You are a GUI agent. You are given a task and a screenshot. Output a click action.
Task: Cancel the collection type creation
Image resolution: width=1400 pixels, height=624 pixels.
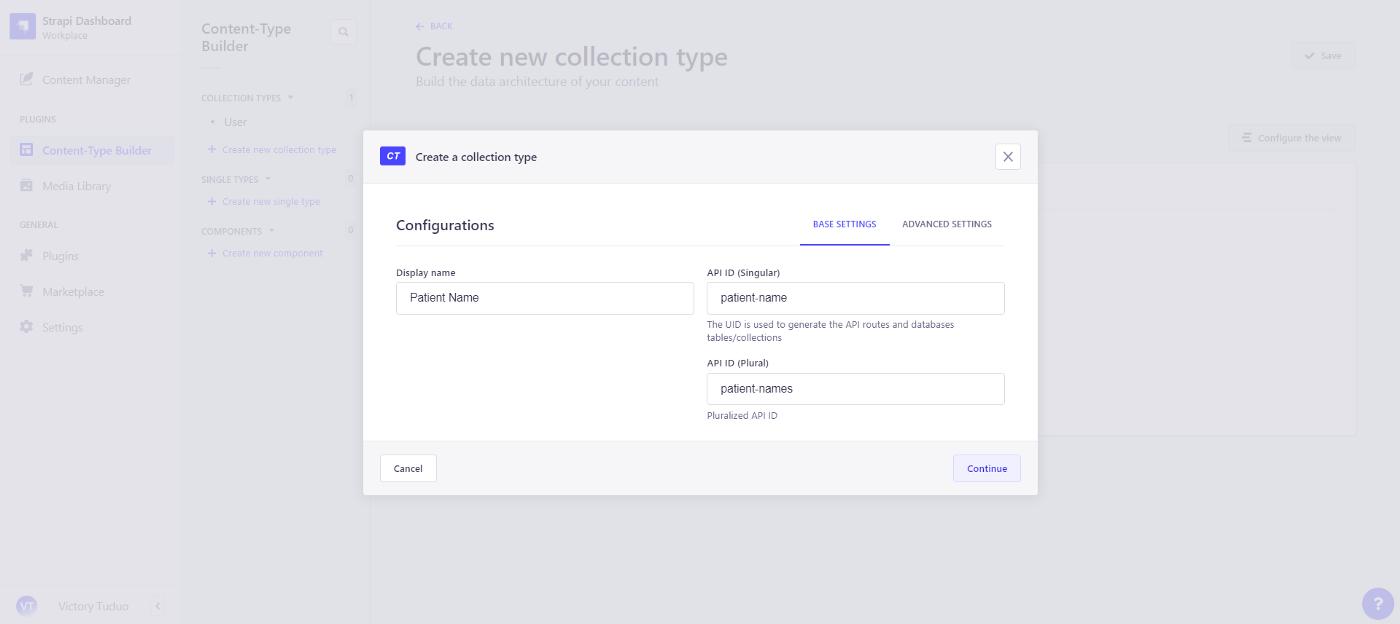click(407, 468)
